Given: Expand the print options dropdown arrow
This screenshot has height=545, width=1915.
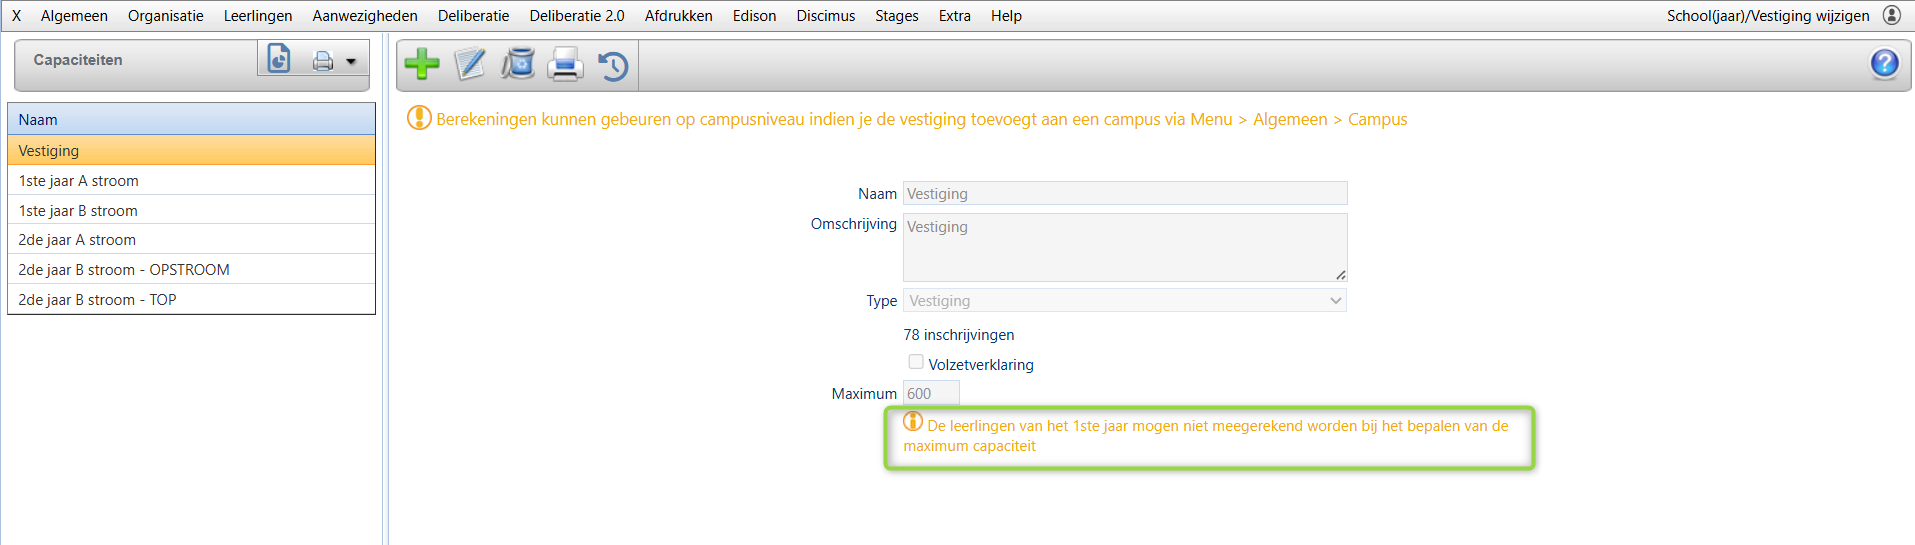Looking at the screenshot, I should 351,62.
